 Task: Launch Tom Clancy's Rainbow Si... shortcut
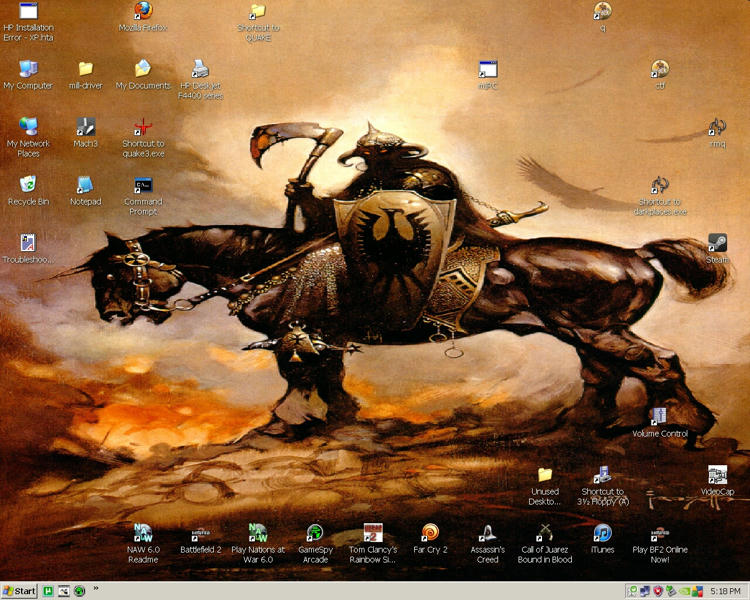373,544
